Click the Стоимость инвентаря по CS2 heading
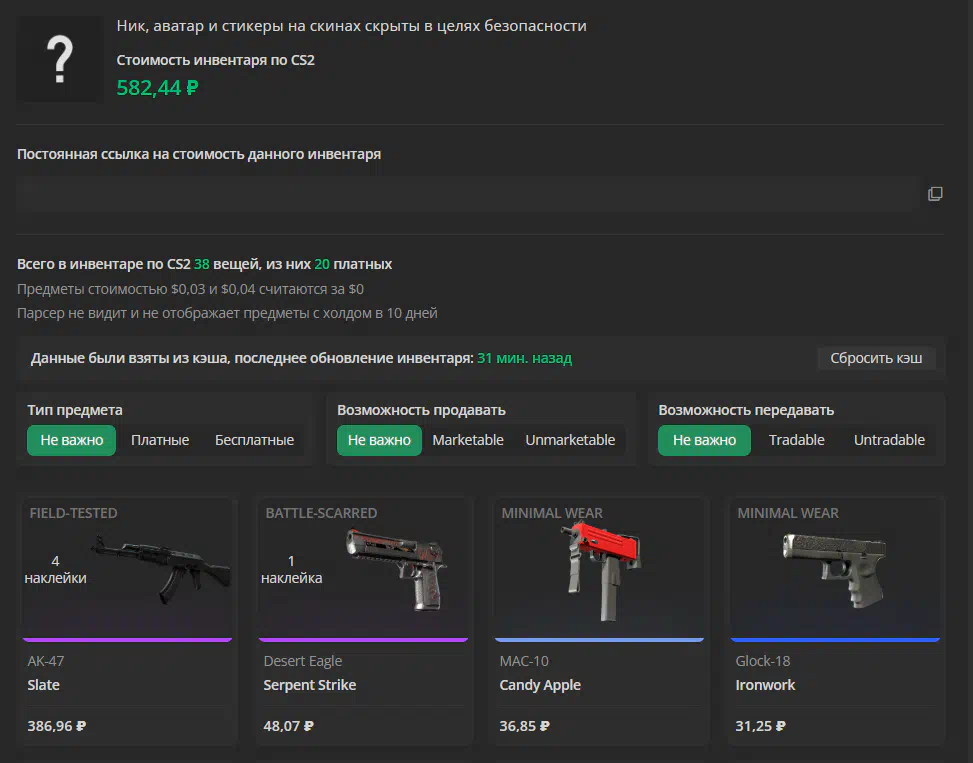The width and height of the screenshot is (973, 763). [215, 60]
